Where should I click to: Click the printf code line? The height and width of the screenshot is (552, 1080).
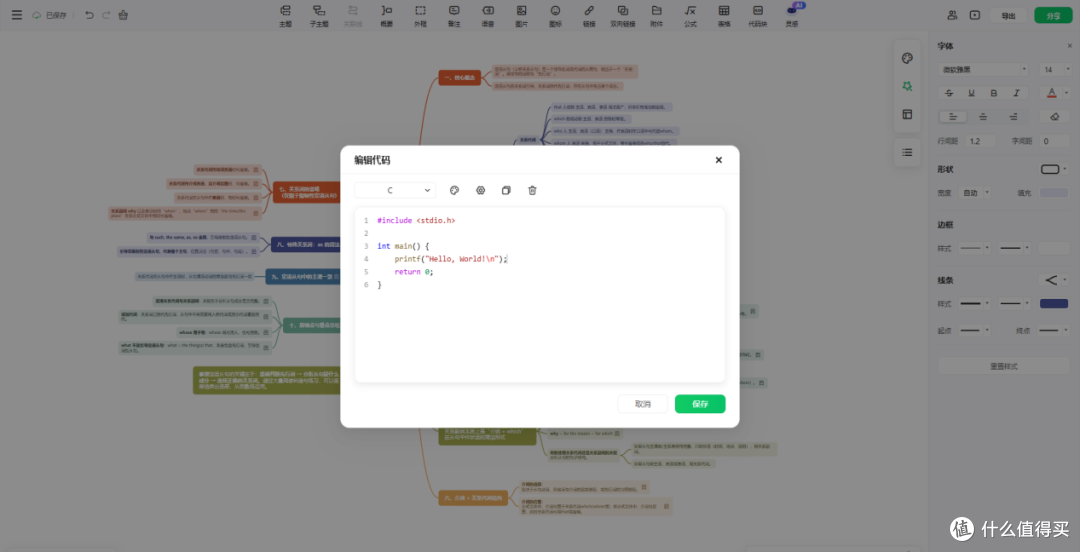point(450,259)
